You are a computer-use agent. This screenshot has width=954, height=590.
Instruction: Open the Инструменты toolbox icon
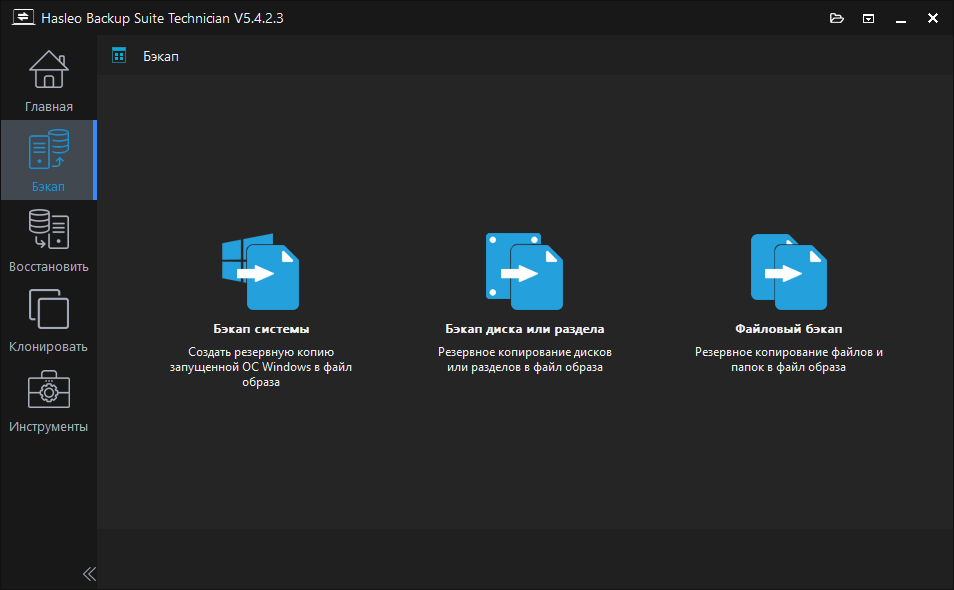coord(49,389)
